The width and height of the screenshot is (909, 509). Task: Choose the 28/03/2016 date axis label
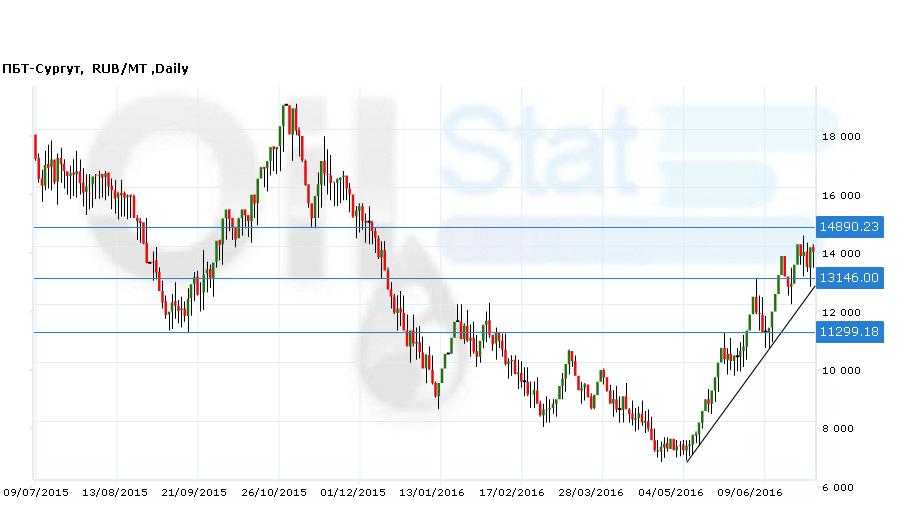tap(591, 492)
